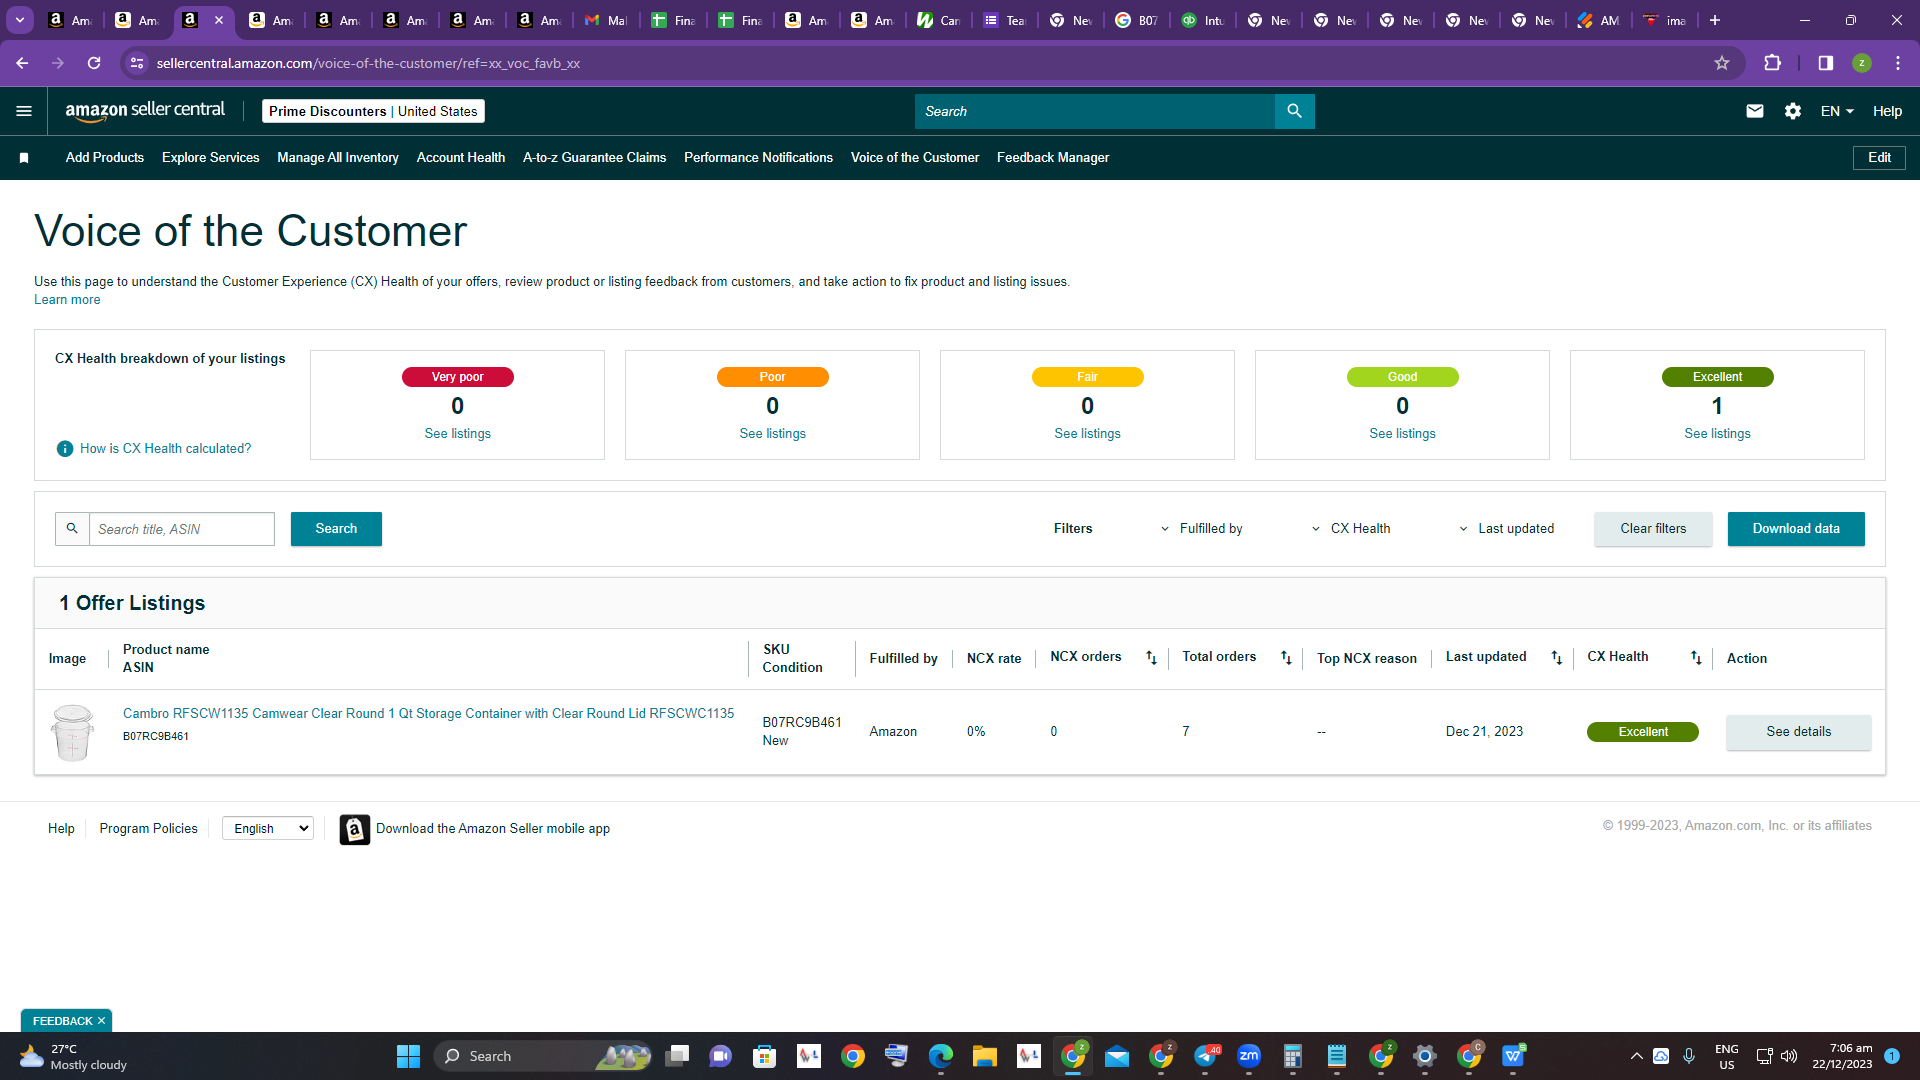Open the Learn more link
1920x1080 pixels.
coord(67,300)
